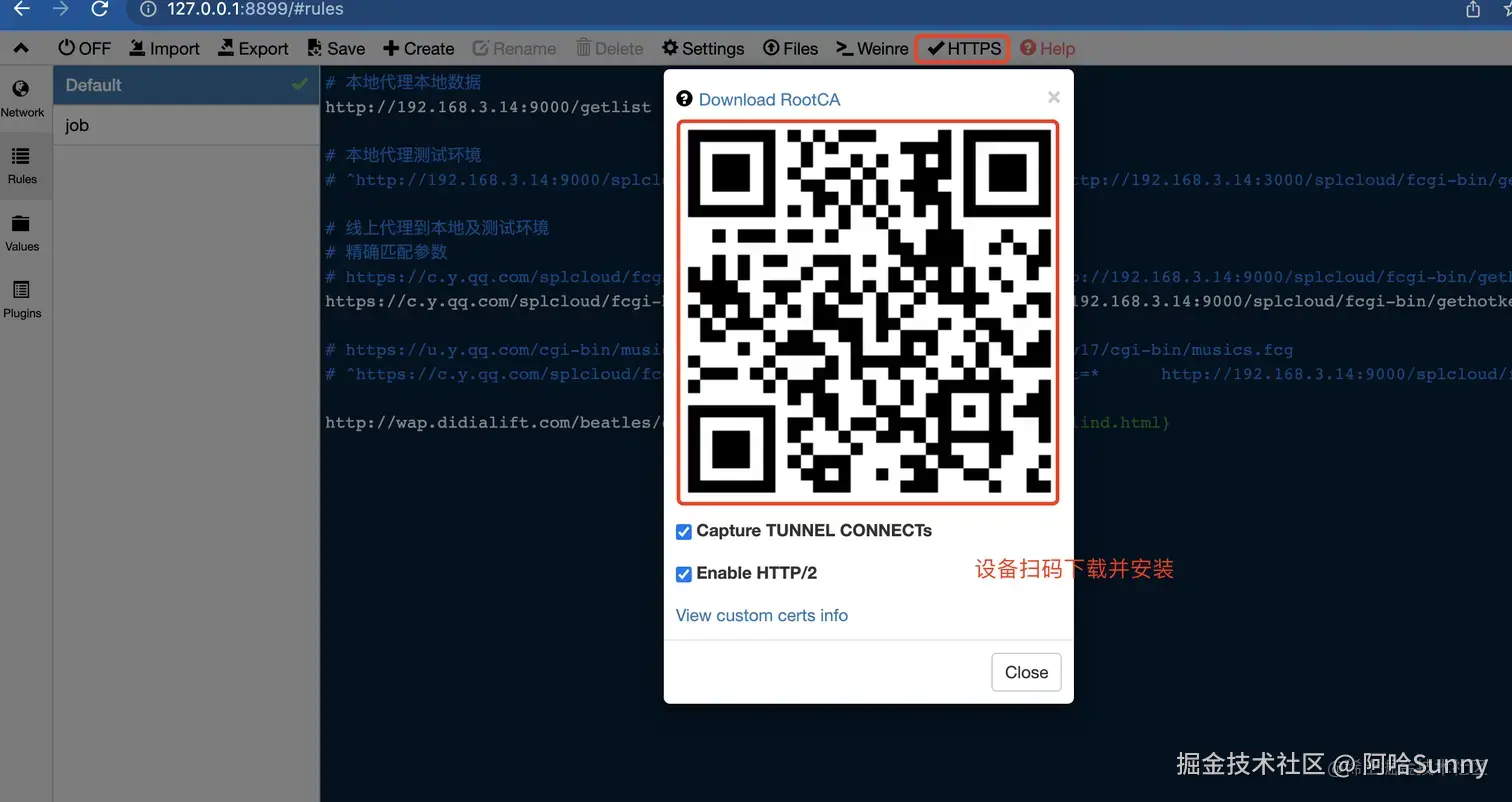The image size is (1512, 802).
Task: Export rules via Export button
Action: pos(253,48)
